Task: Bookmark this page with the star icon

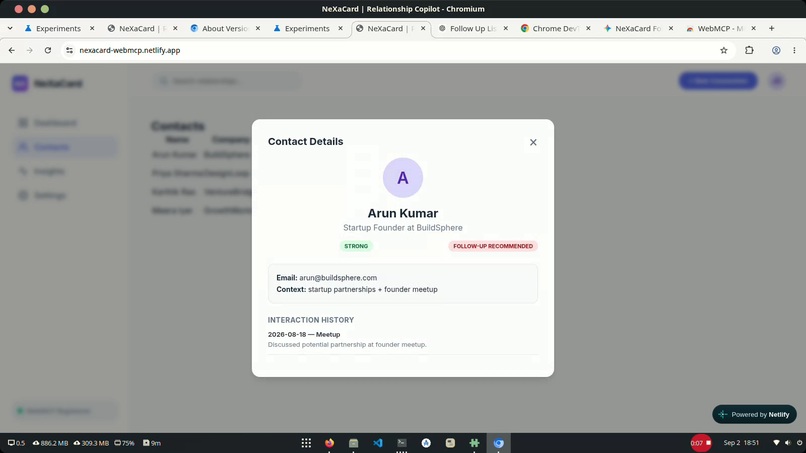Action: pos(724,50)
